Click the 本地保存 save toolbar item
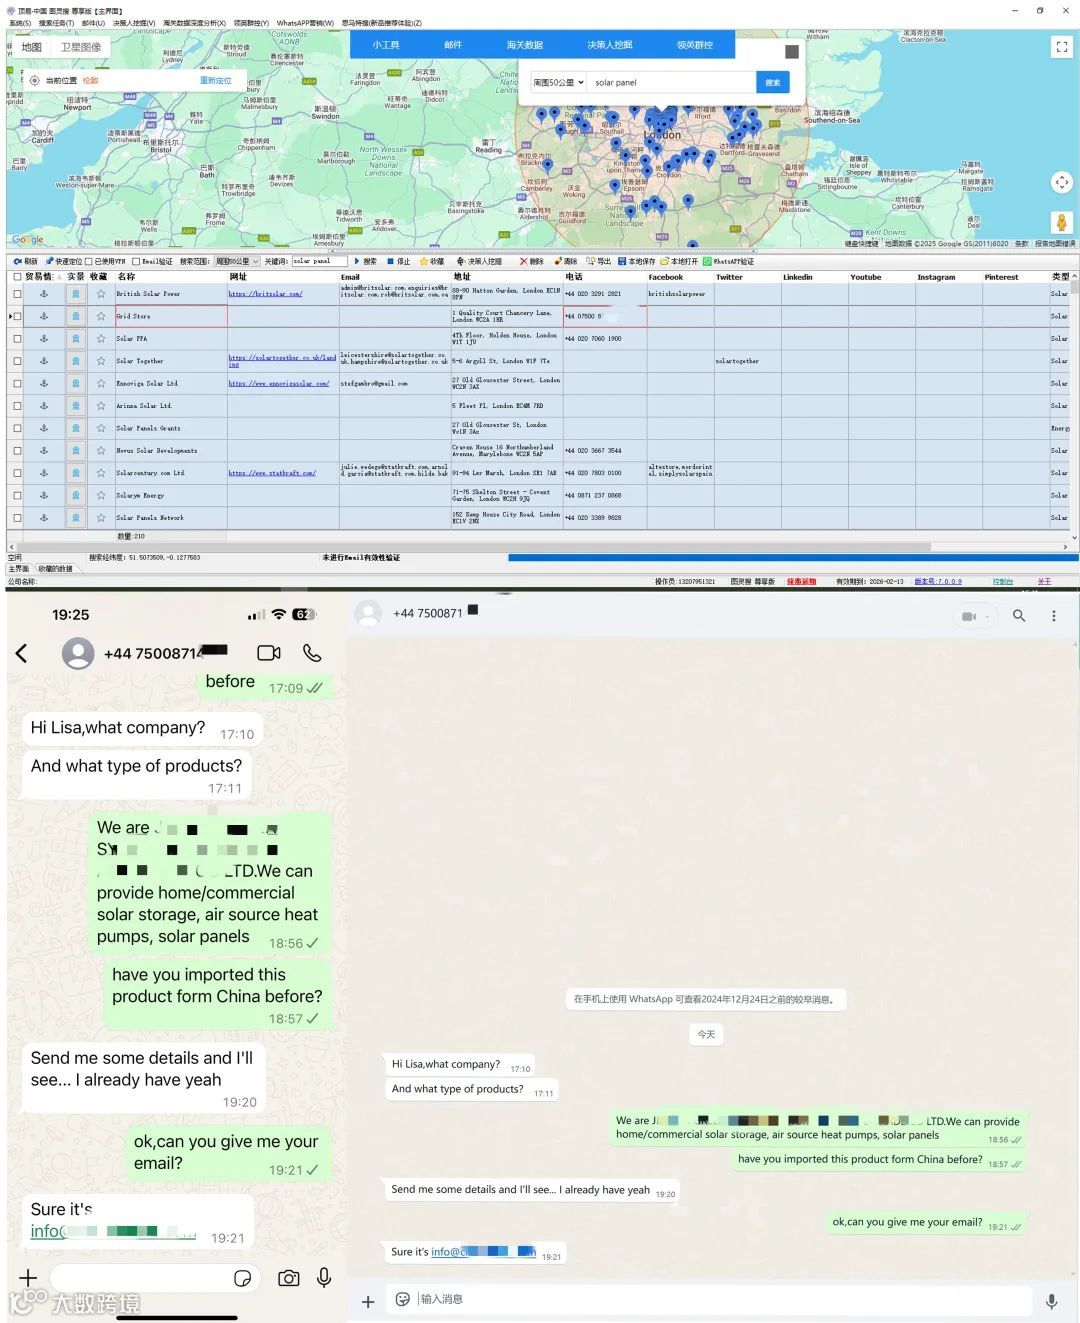 coord(637,261)
